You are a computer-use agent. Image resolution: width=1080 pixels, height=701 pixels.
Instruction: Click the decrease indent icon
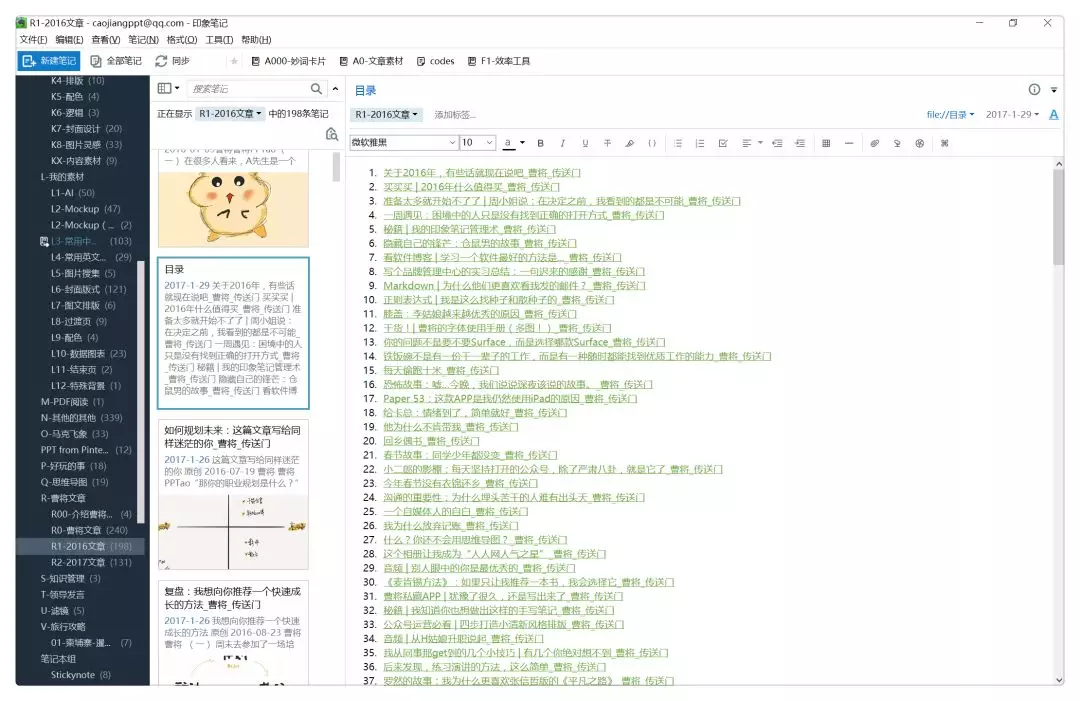(777, 143)
